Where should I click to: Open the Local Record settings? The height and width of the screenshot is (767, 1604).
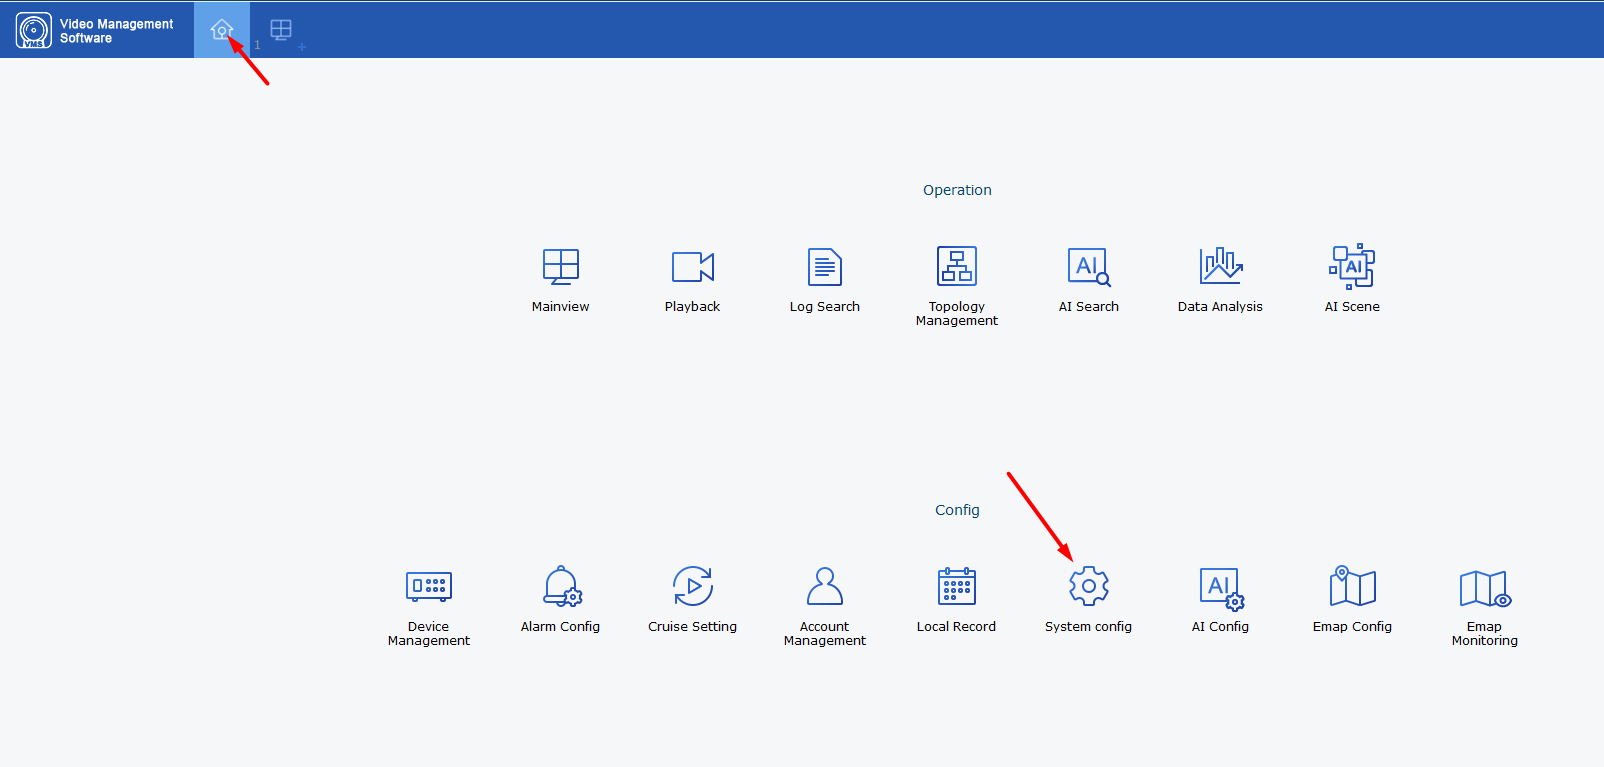coord(956,600)
